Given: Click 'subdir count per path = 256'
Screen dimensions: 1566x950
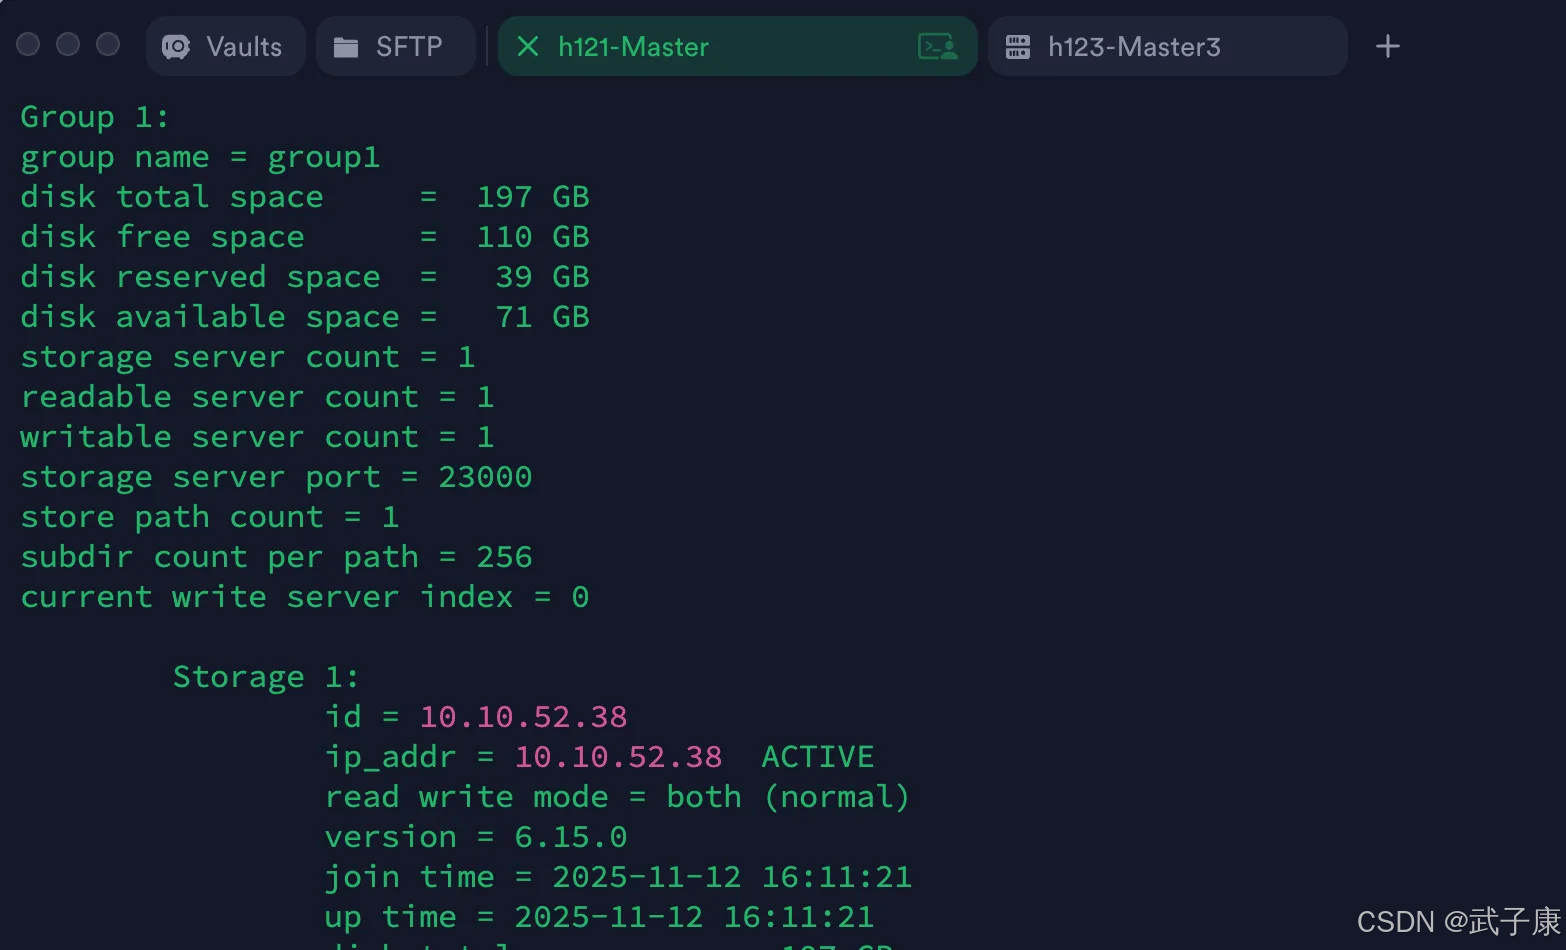Looking at the screenshot, I should [x=276, y=557].
